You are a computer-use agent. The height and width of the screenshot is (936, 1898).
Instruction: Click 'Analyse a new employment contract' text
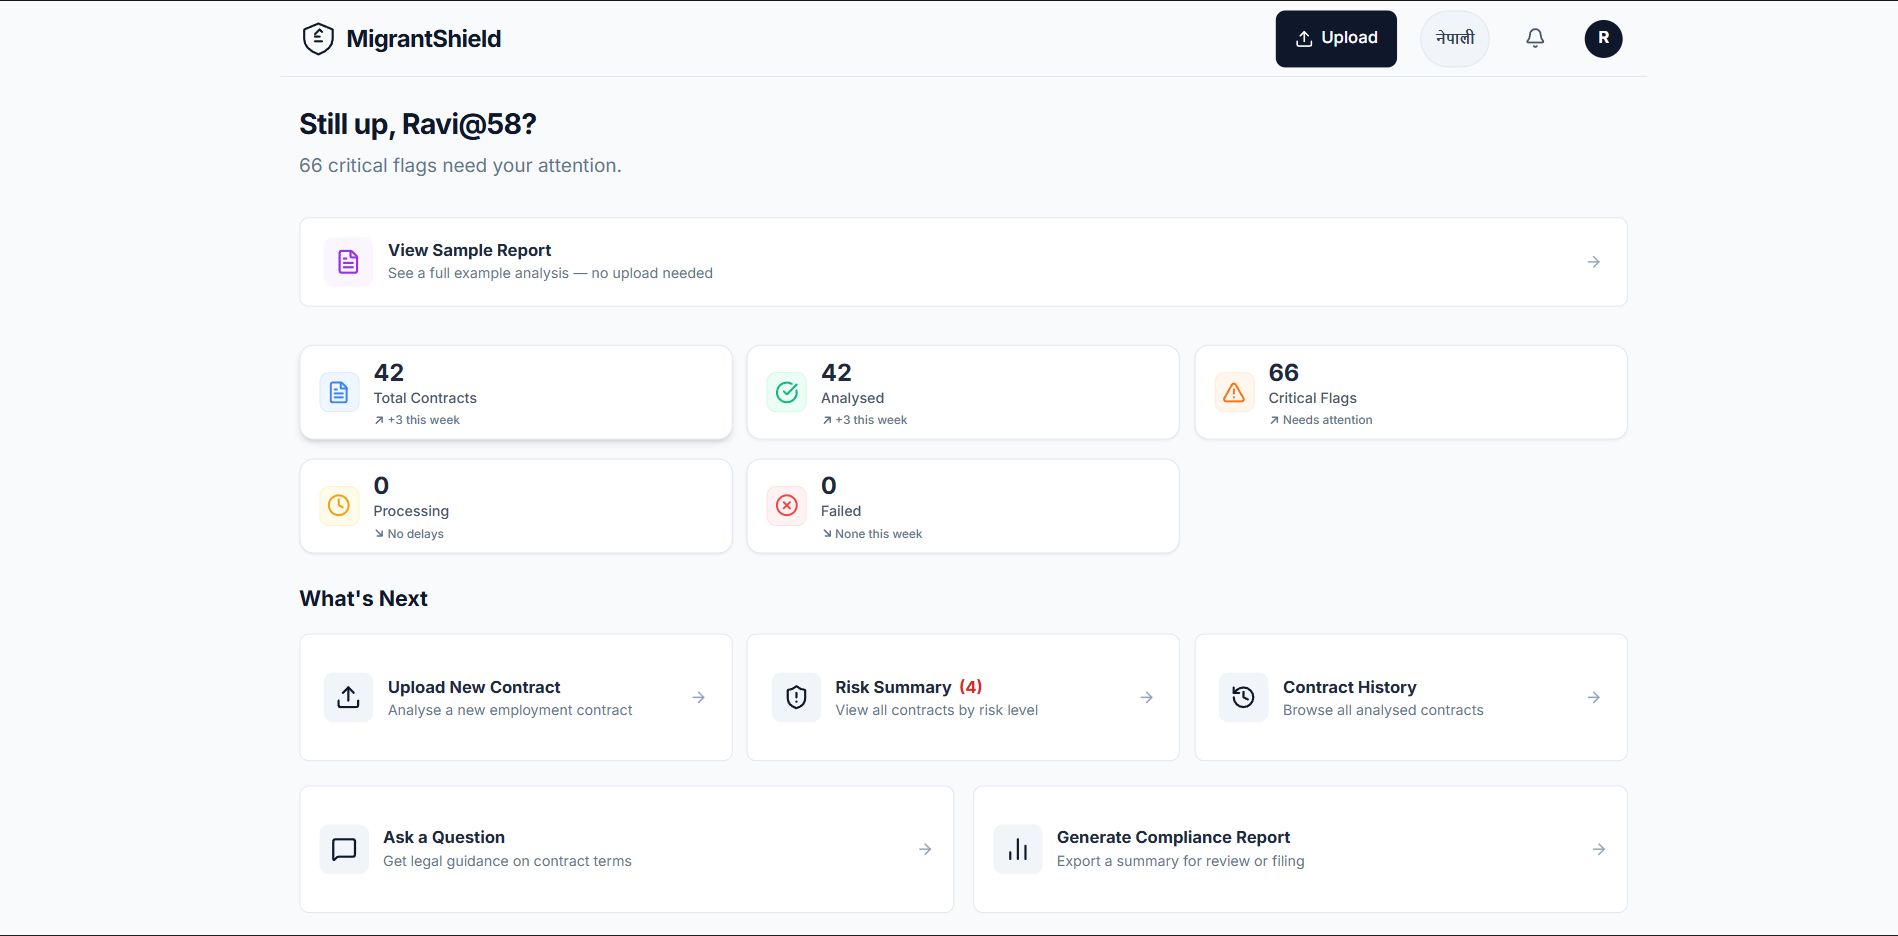[x=510, y=710]
